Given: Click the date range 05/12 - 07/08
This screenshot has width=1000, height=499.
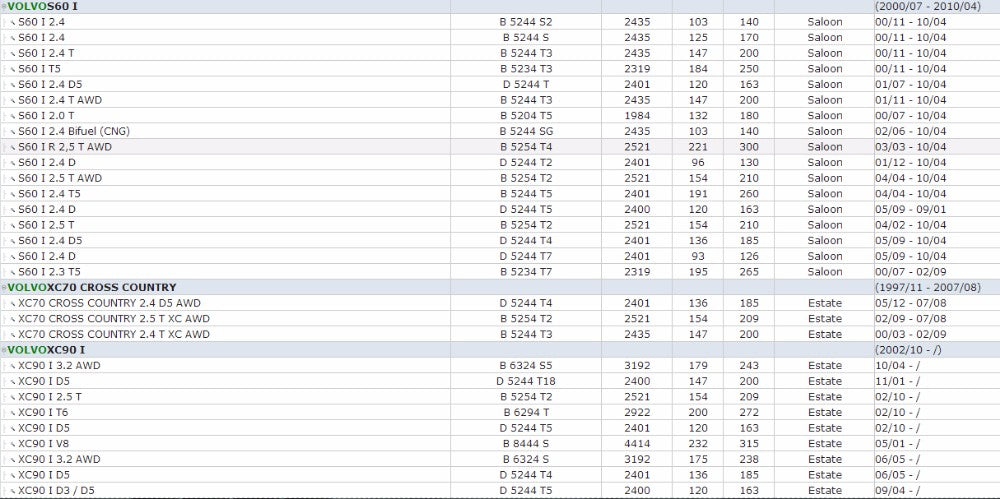Looking at the screenshot, I should click(911, 304).
